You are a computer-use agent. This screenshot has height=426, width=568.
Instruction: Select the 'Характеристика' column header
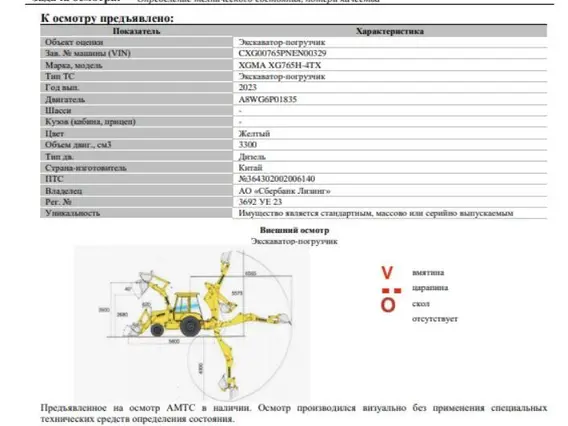click(390, 31)
